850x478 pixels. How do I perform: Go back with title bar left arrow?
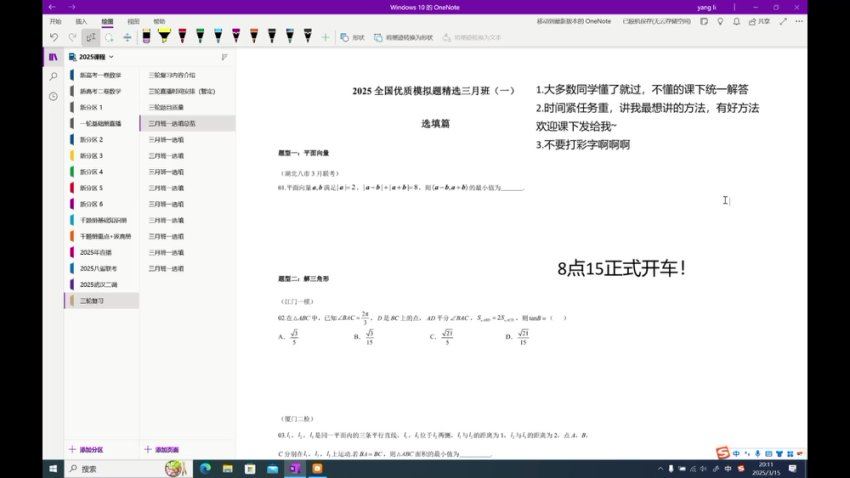(51, 7)
